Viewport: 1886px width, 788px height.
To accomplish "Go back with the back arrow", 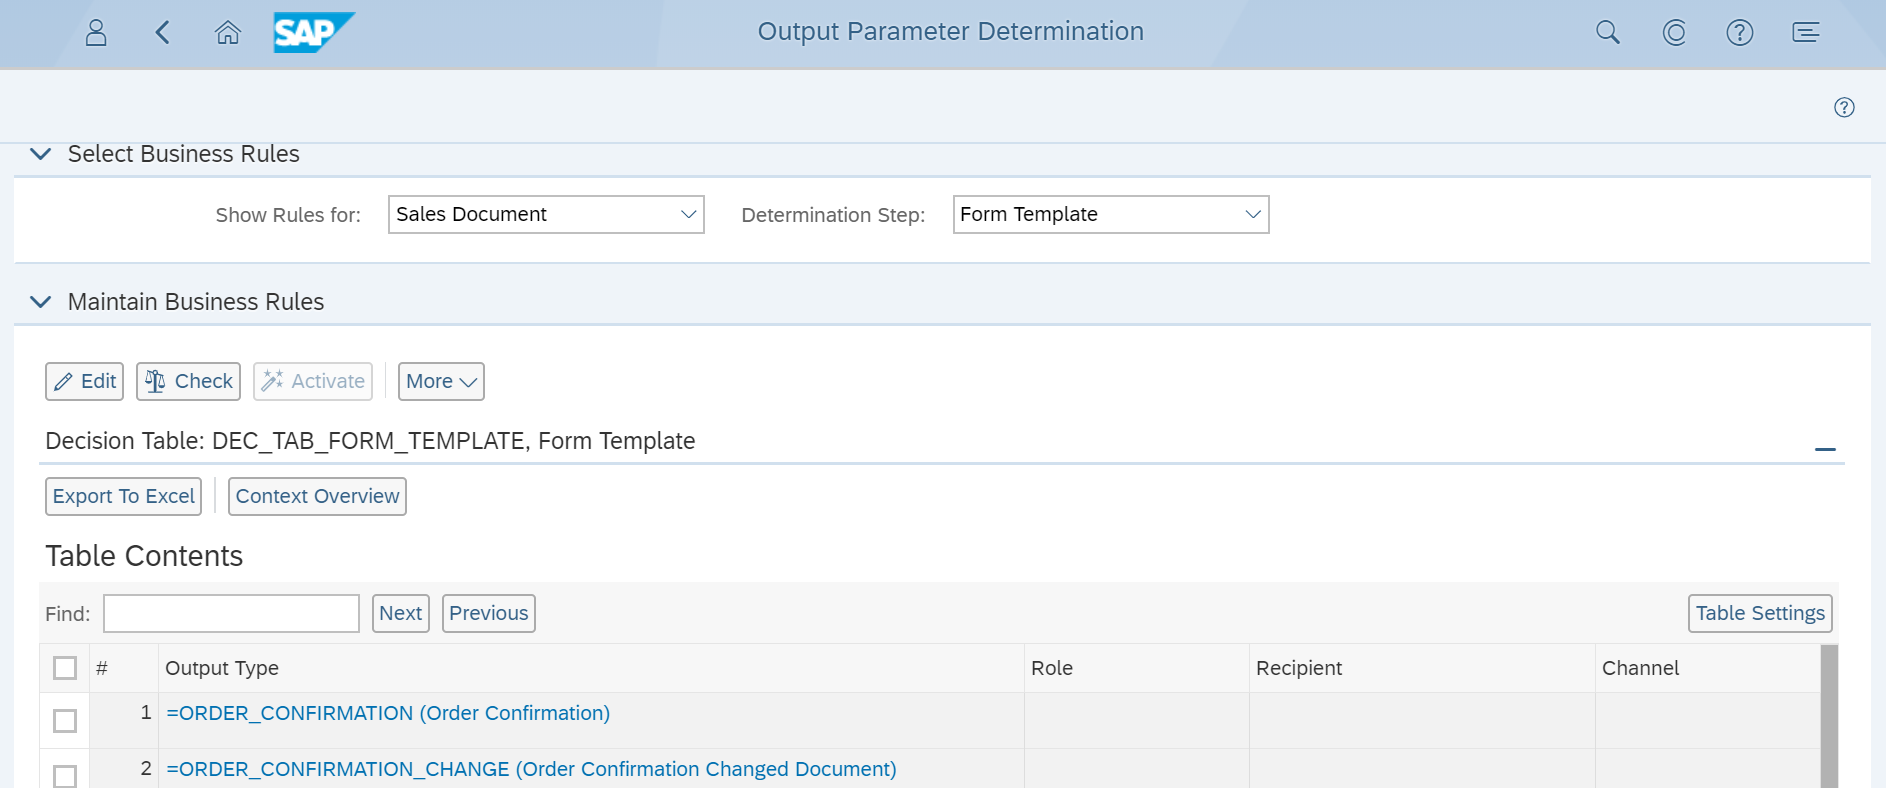I will (x=162, y=33).
